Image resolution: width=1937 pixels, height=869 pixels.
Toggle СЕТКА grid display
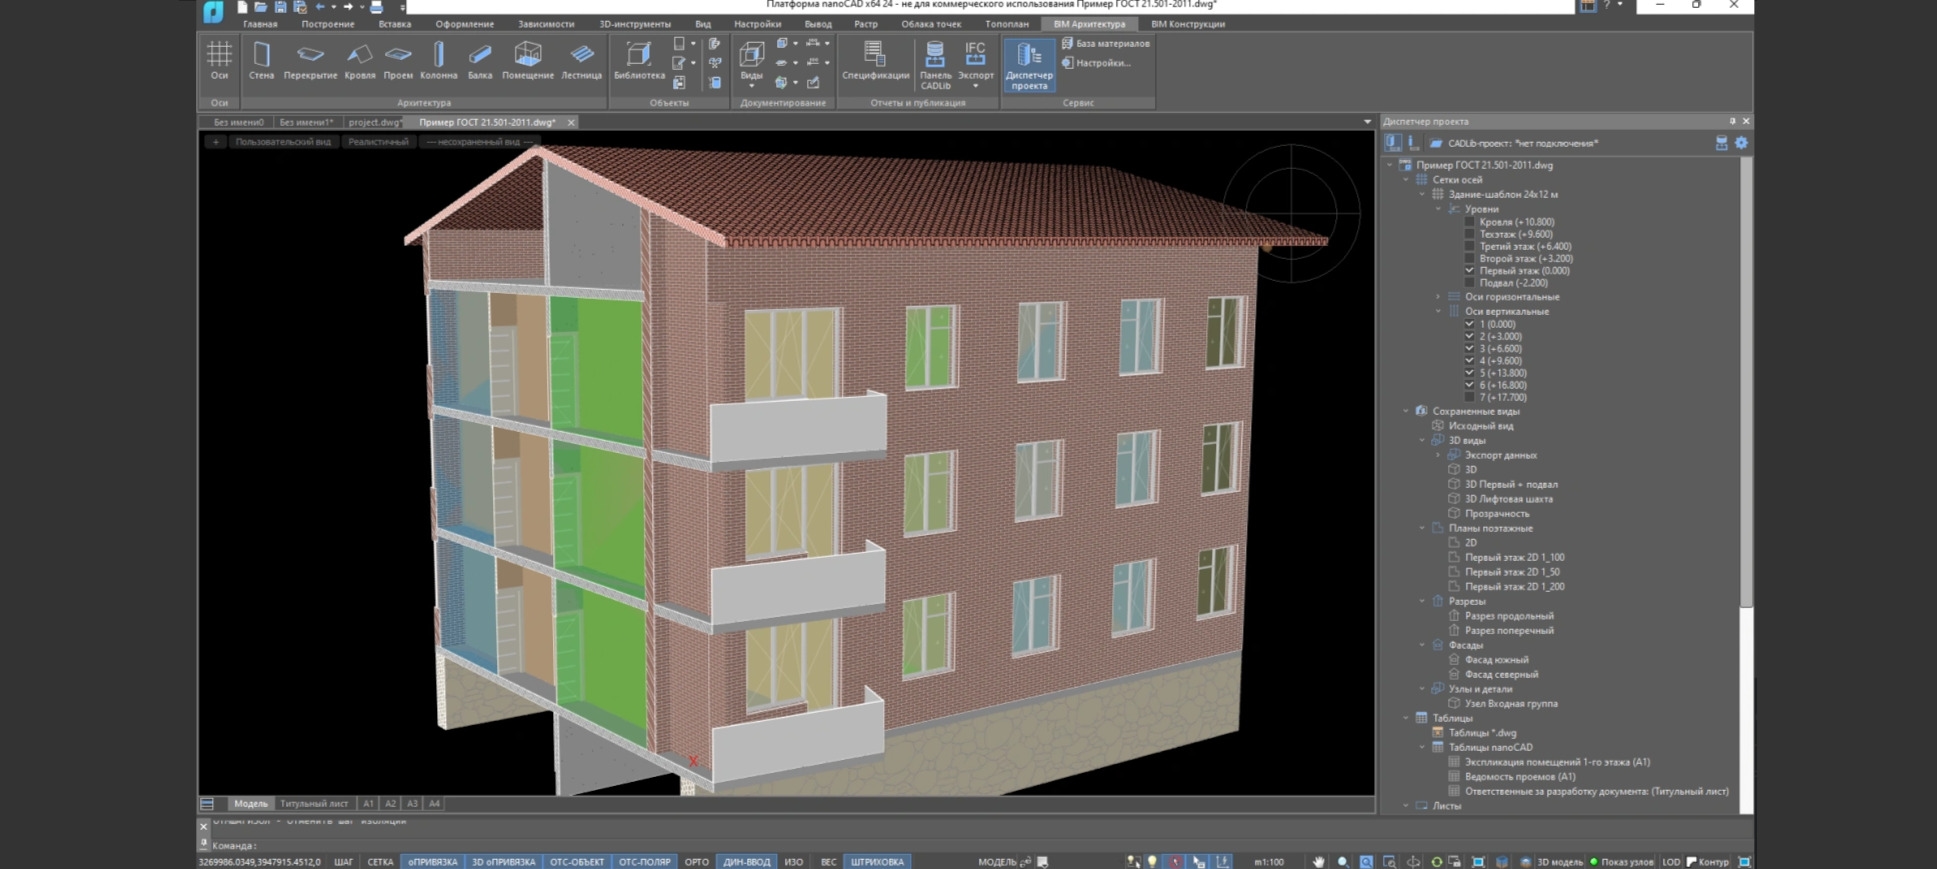(380, 862)
